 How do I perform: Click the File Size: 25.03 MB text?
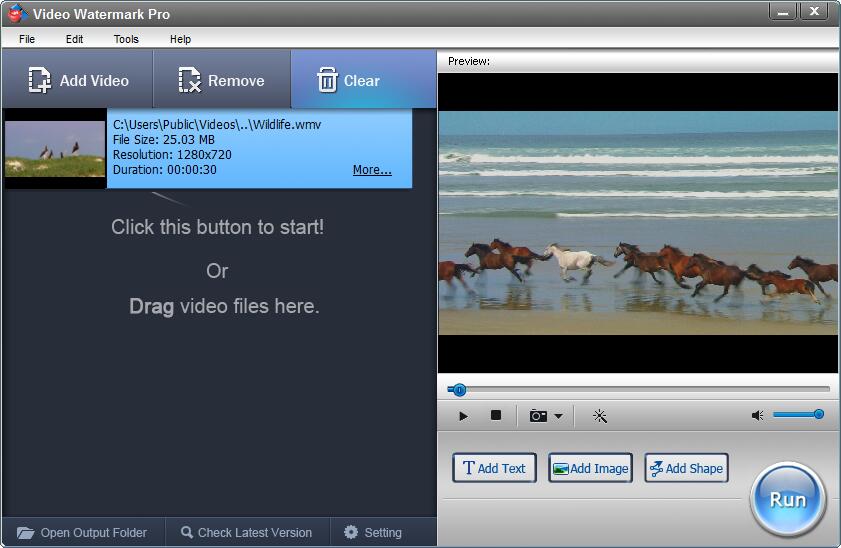click(x=164, y=140)
